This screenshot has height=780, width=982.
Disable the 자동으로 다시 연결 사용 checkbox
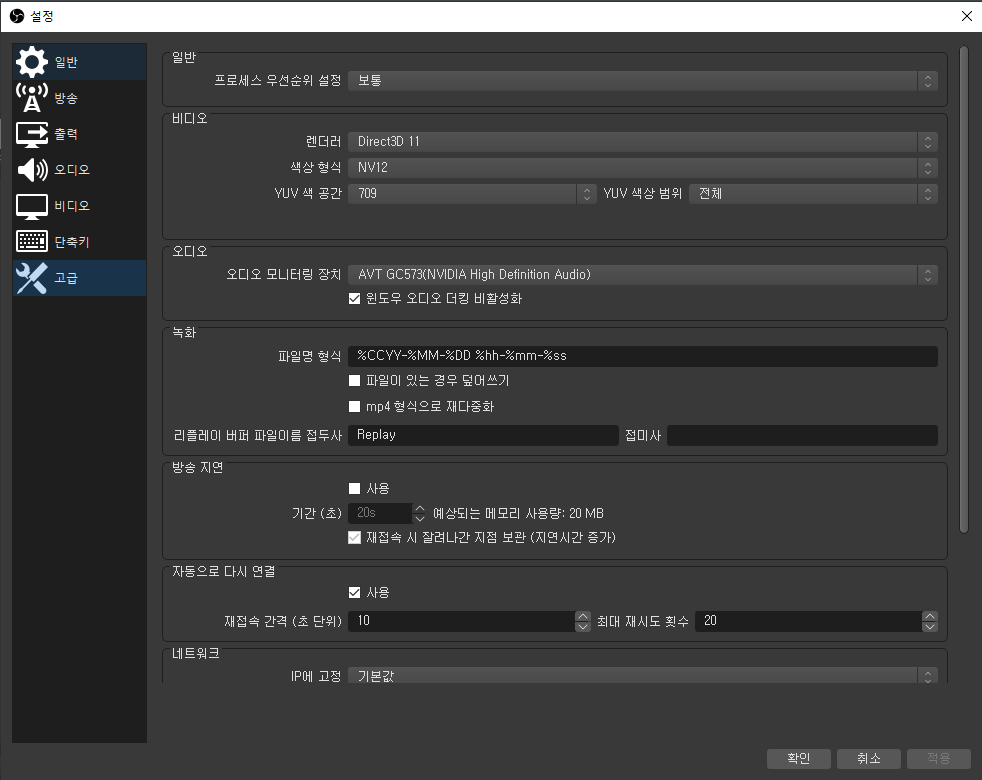tap(354, 592)
